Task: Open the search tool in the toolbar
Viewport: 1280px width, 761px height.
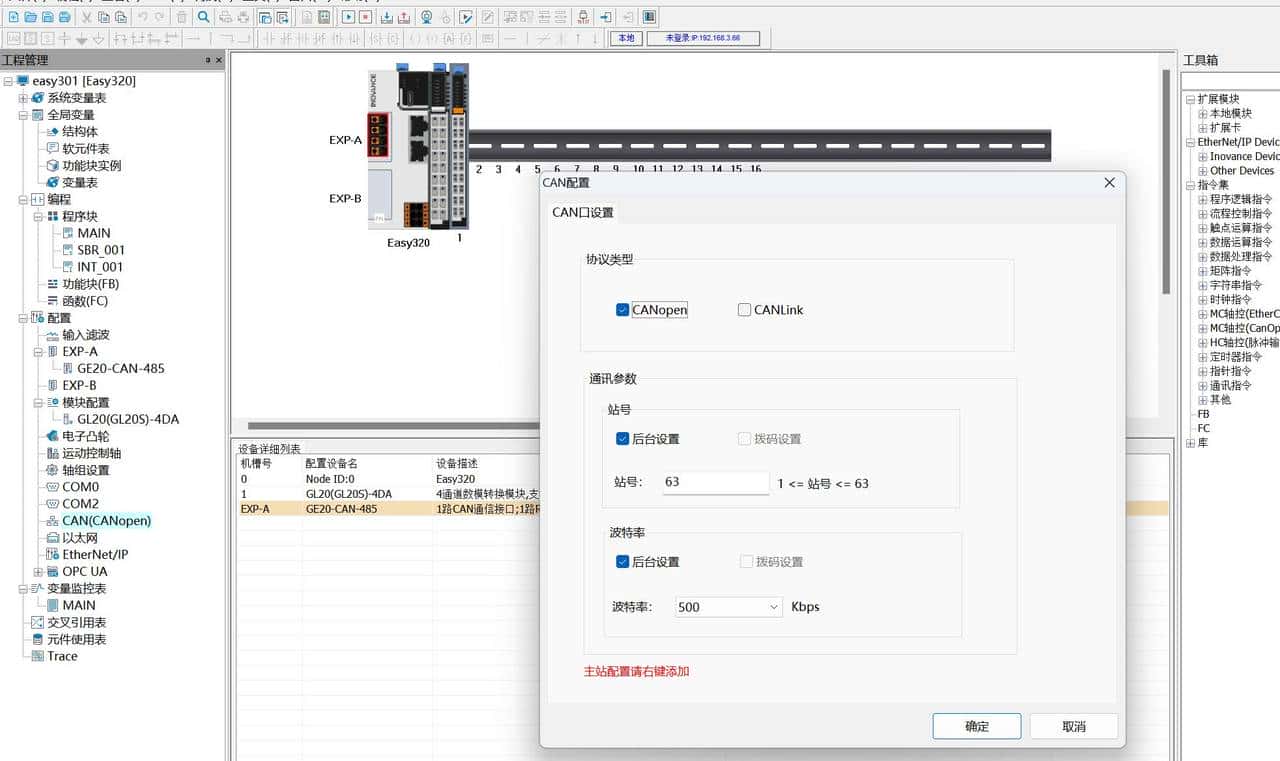Action: coord(202,17)
